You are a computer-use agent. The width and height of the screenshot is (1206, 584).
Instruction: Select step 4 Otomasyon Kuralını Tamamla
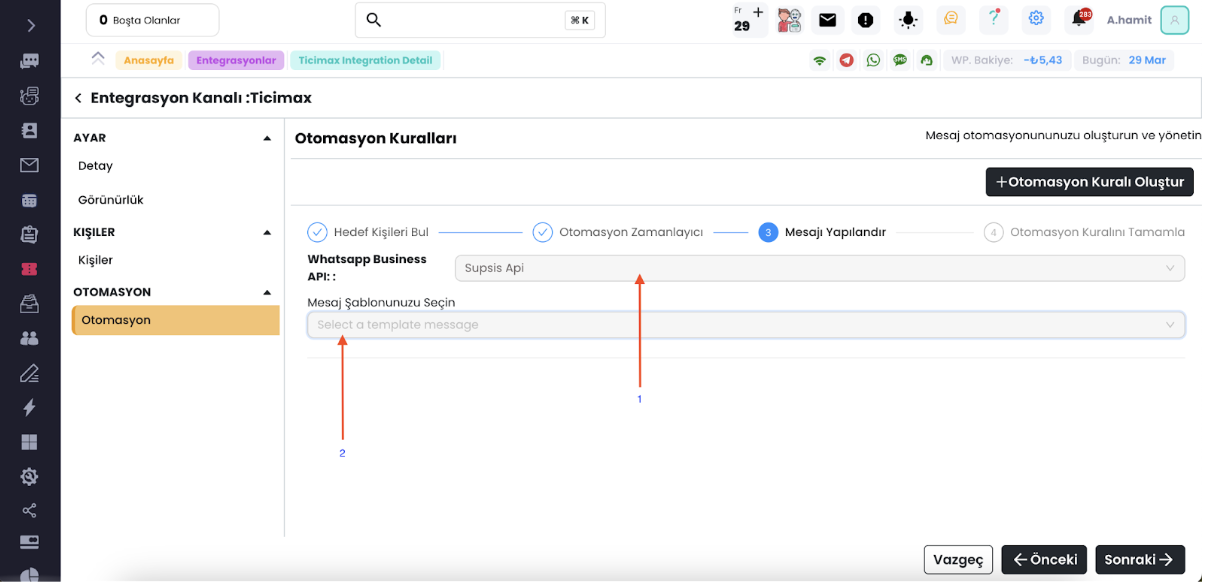(1084, 232)
